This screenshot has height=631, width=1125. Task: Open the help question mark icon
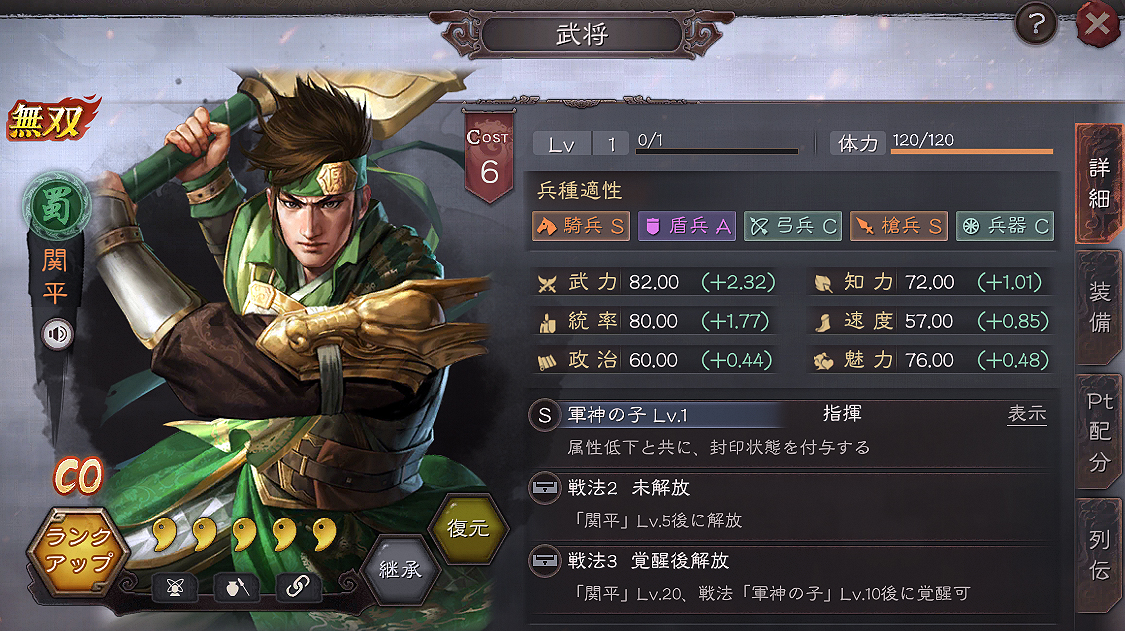tap(1036, 24)
